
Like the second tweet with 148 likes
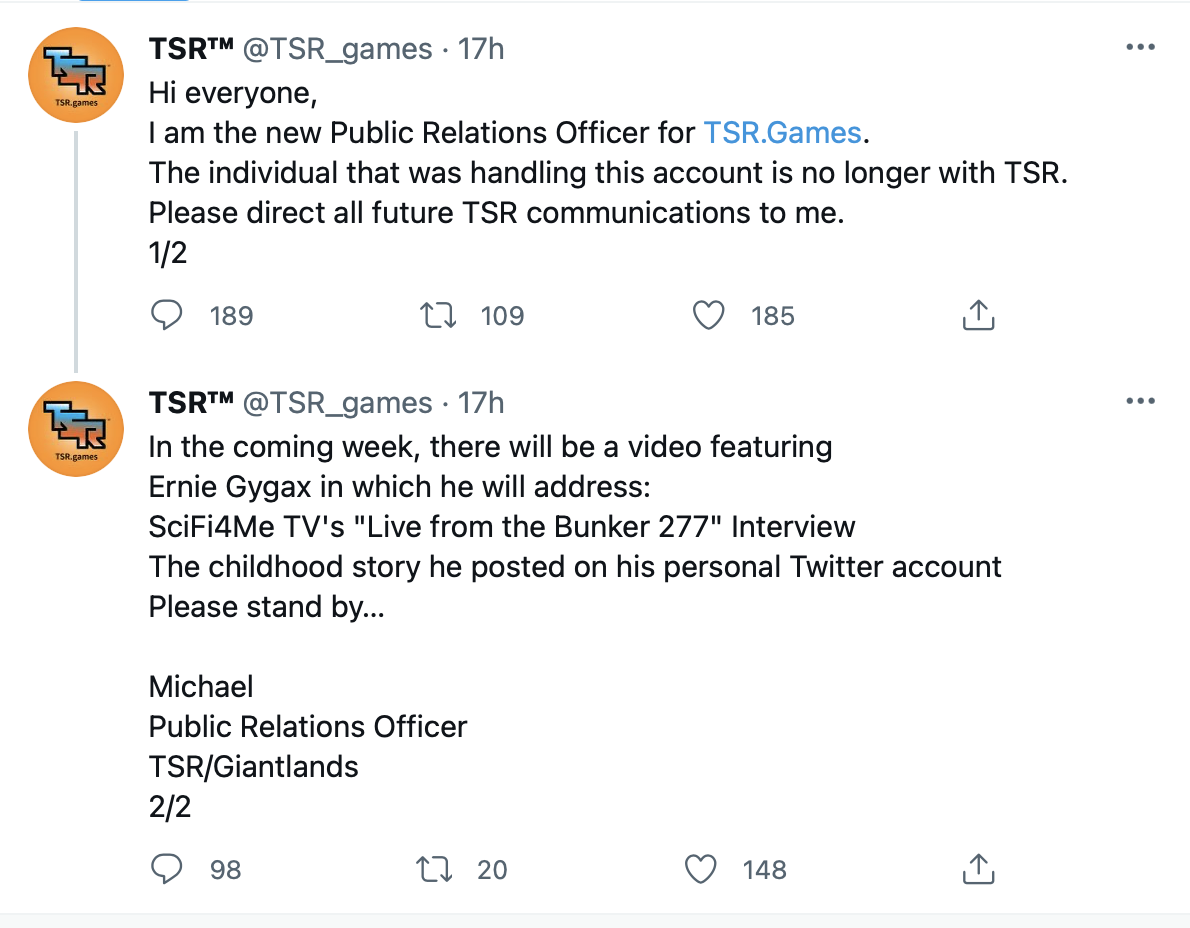point(701,870)
